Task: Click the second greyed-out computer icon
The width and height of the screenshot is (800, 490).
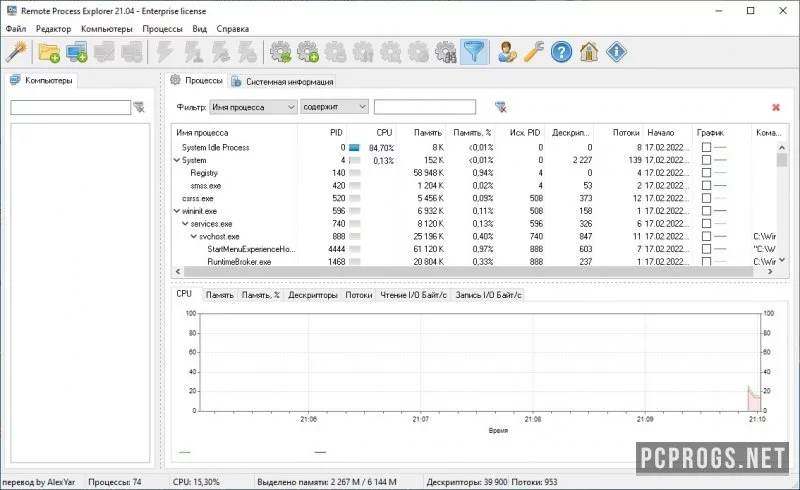Action: (132, 52)
